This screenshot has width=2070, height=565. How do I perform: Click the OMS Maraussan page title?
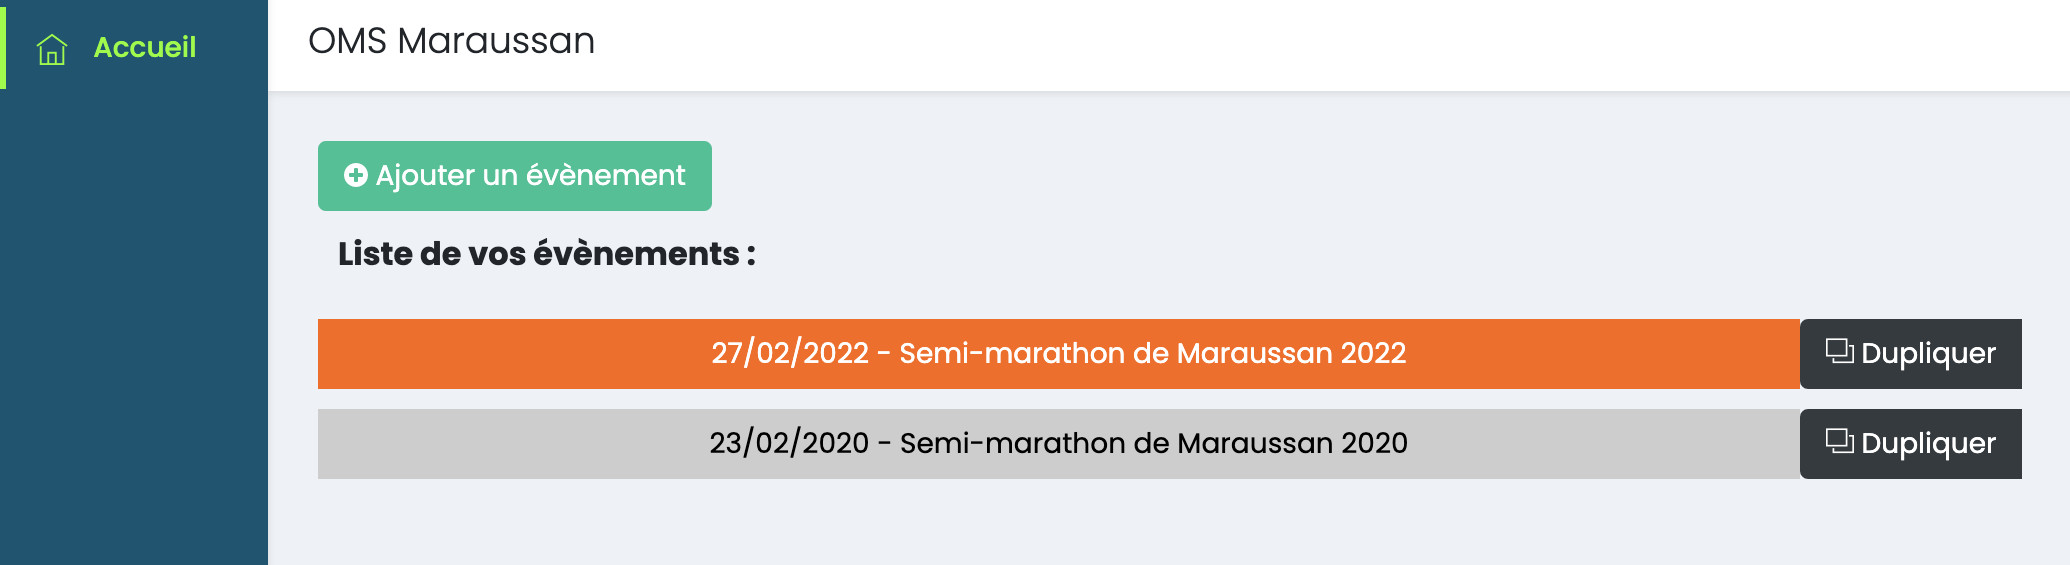tap(451, 42)
